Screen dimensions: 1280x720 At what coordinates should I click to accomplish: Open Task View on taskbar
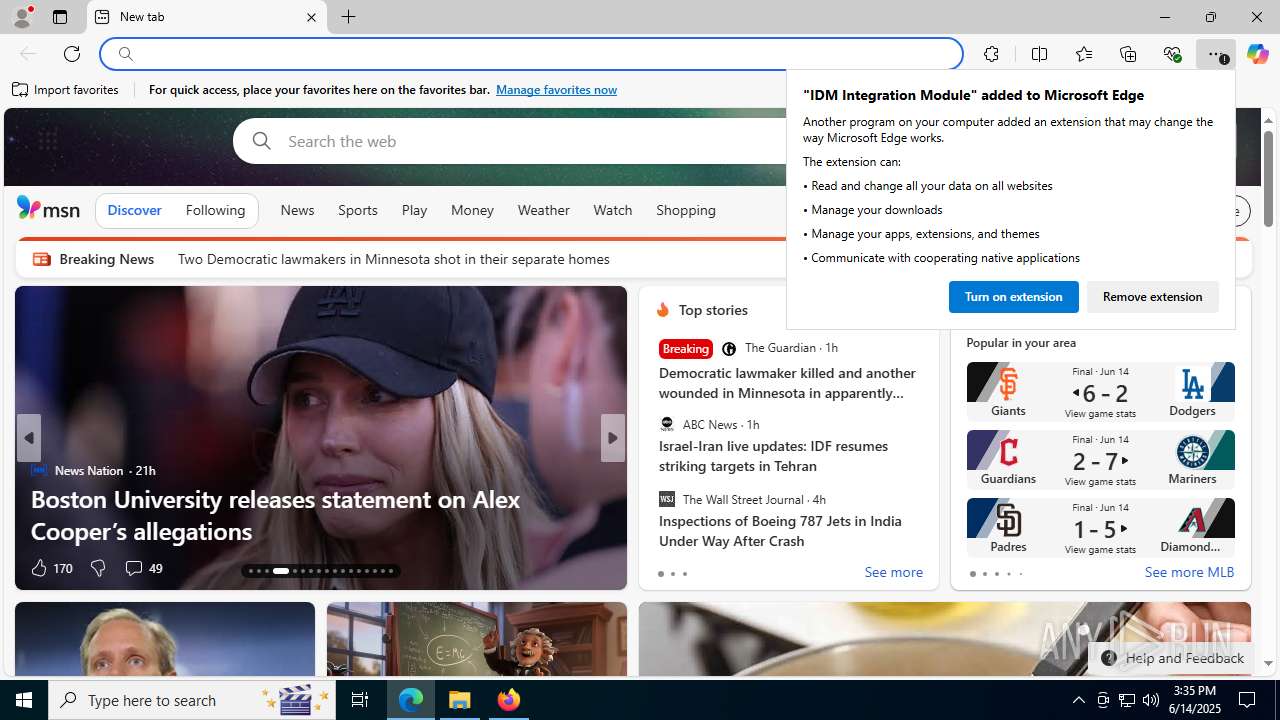point(360,700)
